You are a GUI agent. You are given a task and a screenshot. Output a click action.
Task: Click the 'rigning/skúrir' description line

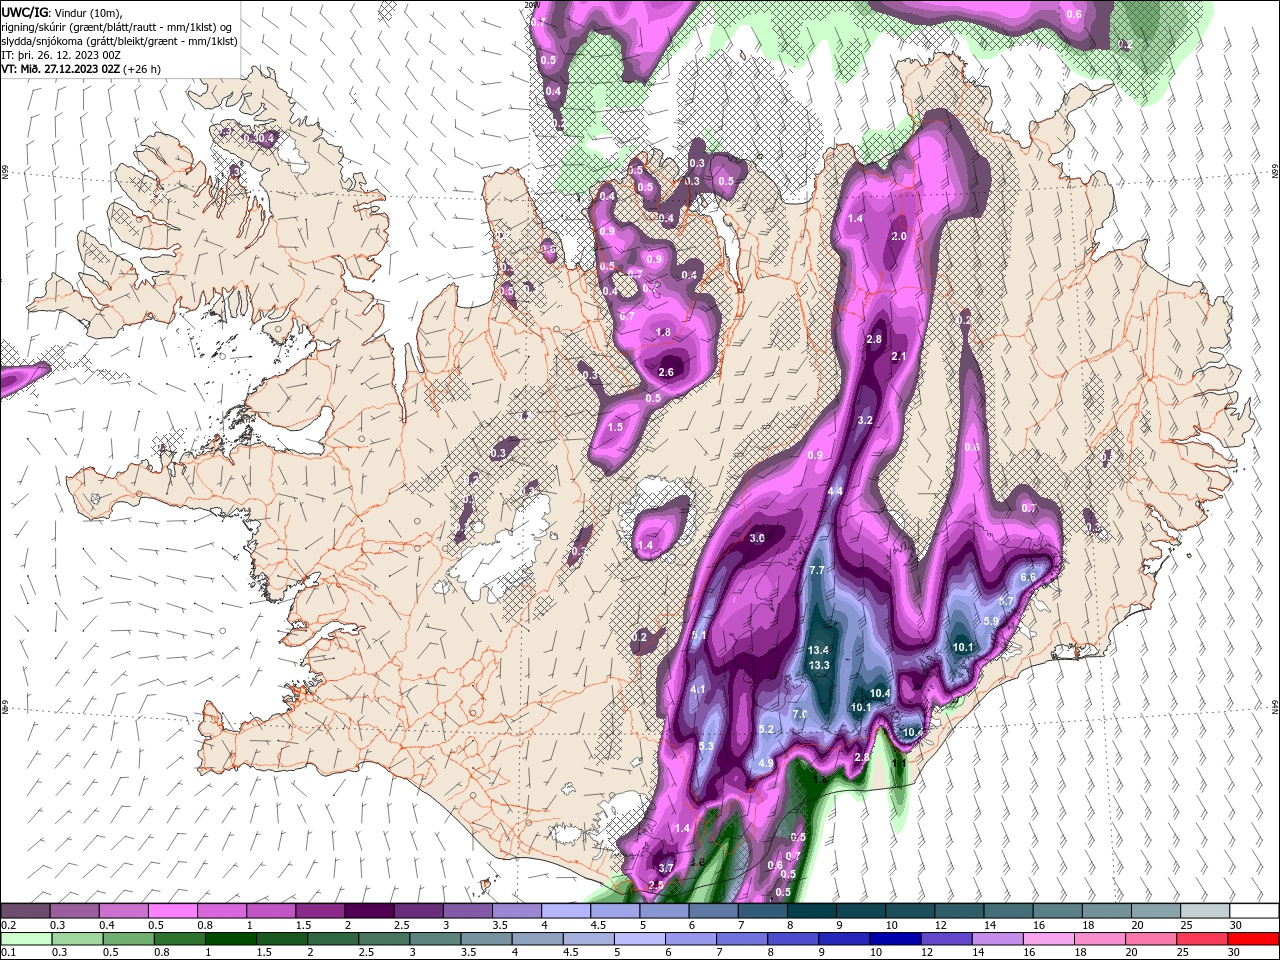(x=118, y=27)
